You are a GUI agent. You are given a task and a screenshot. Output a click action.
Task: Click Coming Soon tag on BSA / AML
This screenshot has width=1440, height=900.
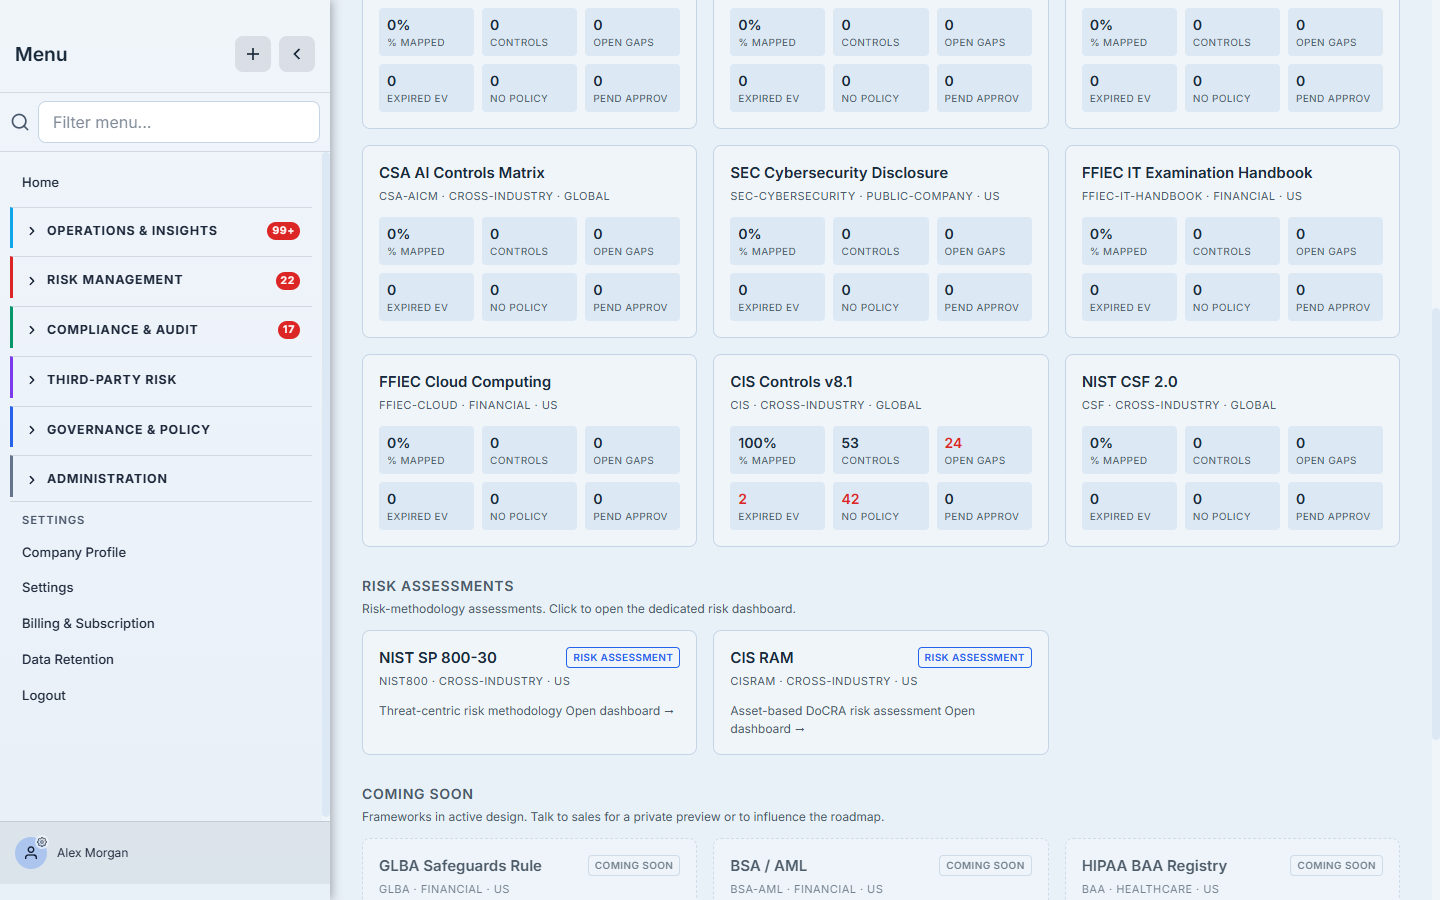(985, 865)
